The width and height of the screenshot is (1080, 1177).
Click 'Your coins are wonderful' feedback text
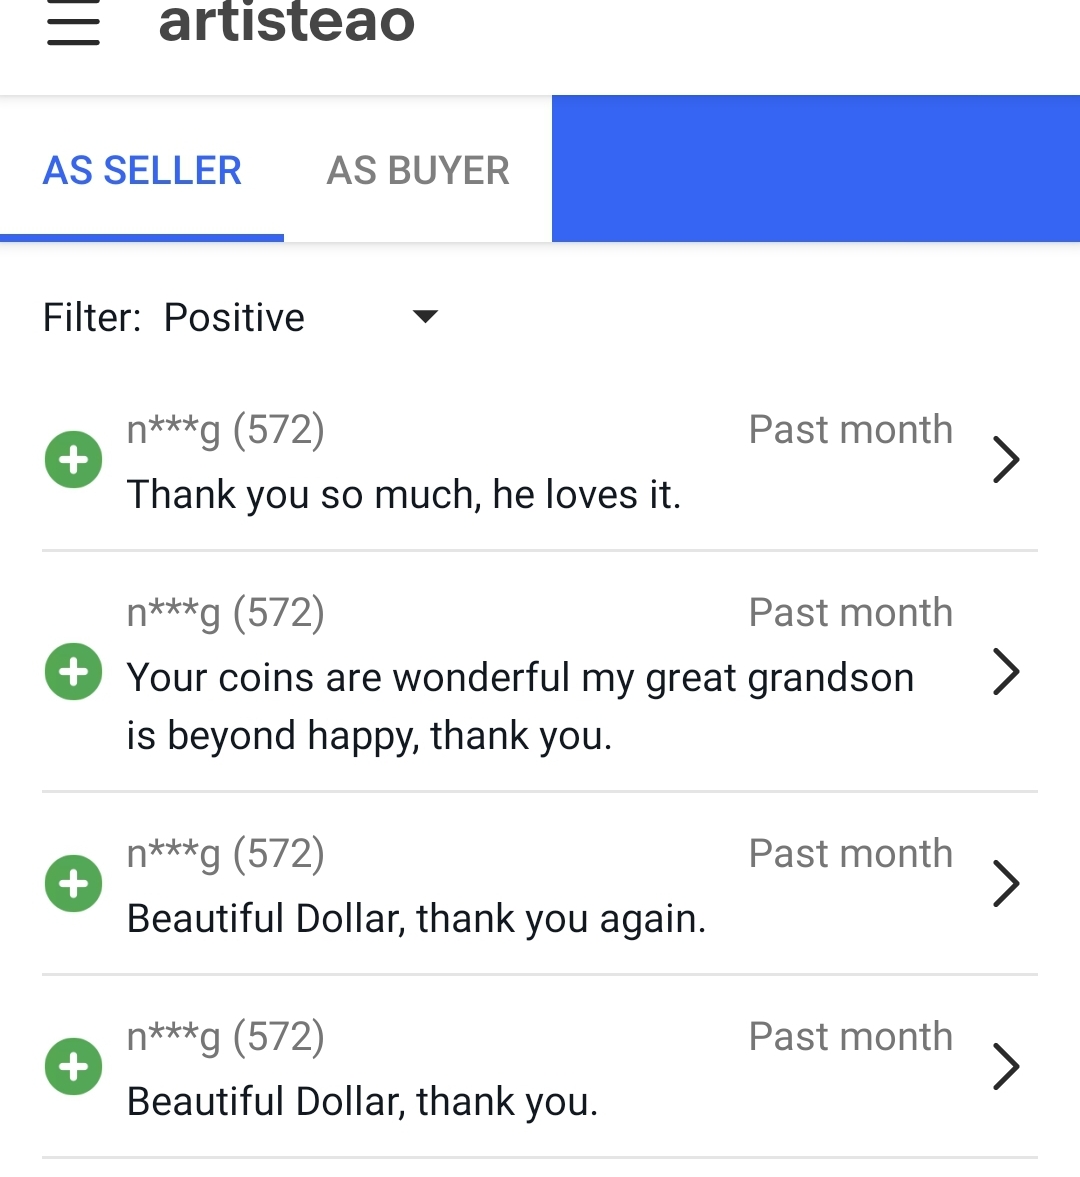click(x=520, y=706)
